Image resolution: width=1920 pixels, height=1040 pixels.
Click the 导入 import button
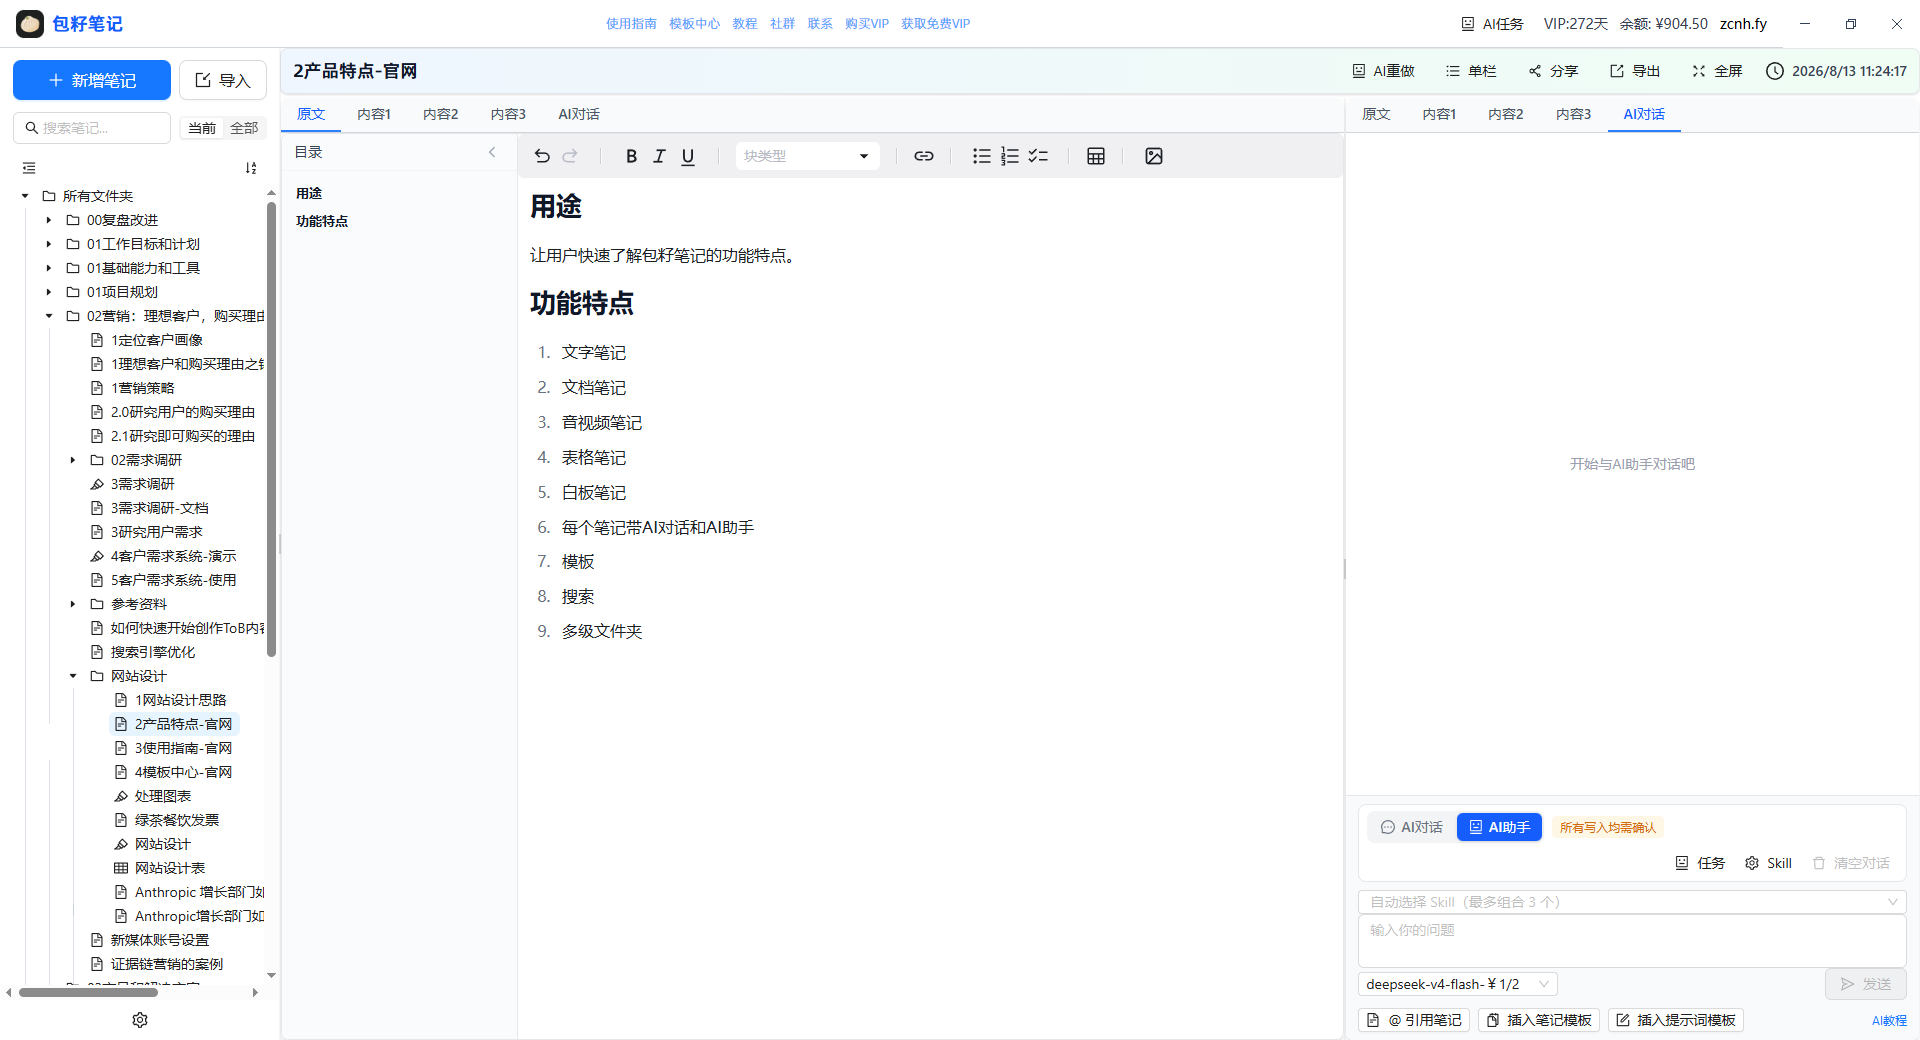pyautogui.click(x=223, y=80)
